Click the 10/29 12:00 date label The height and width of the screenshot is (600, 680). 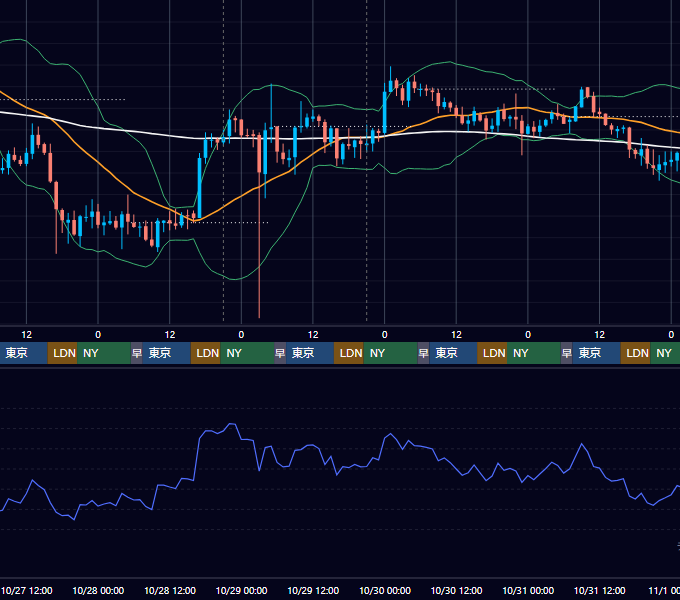tap(313, 590)
